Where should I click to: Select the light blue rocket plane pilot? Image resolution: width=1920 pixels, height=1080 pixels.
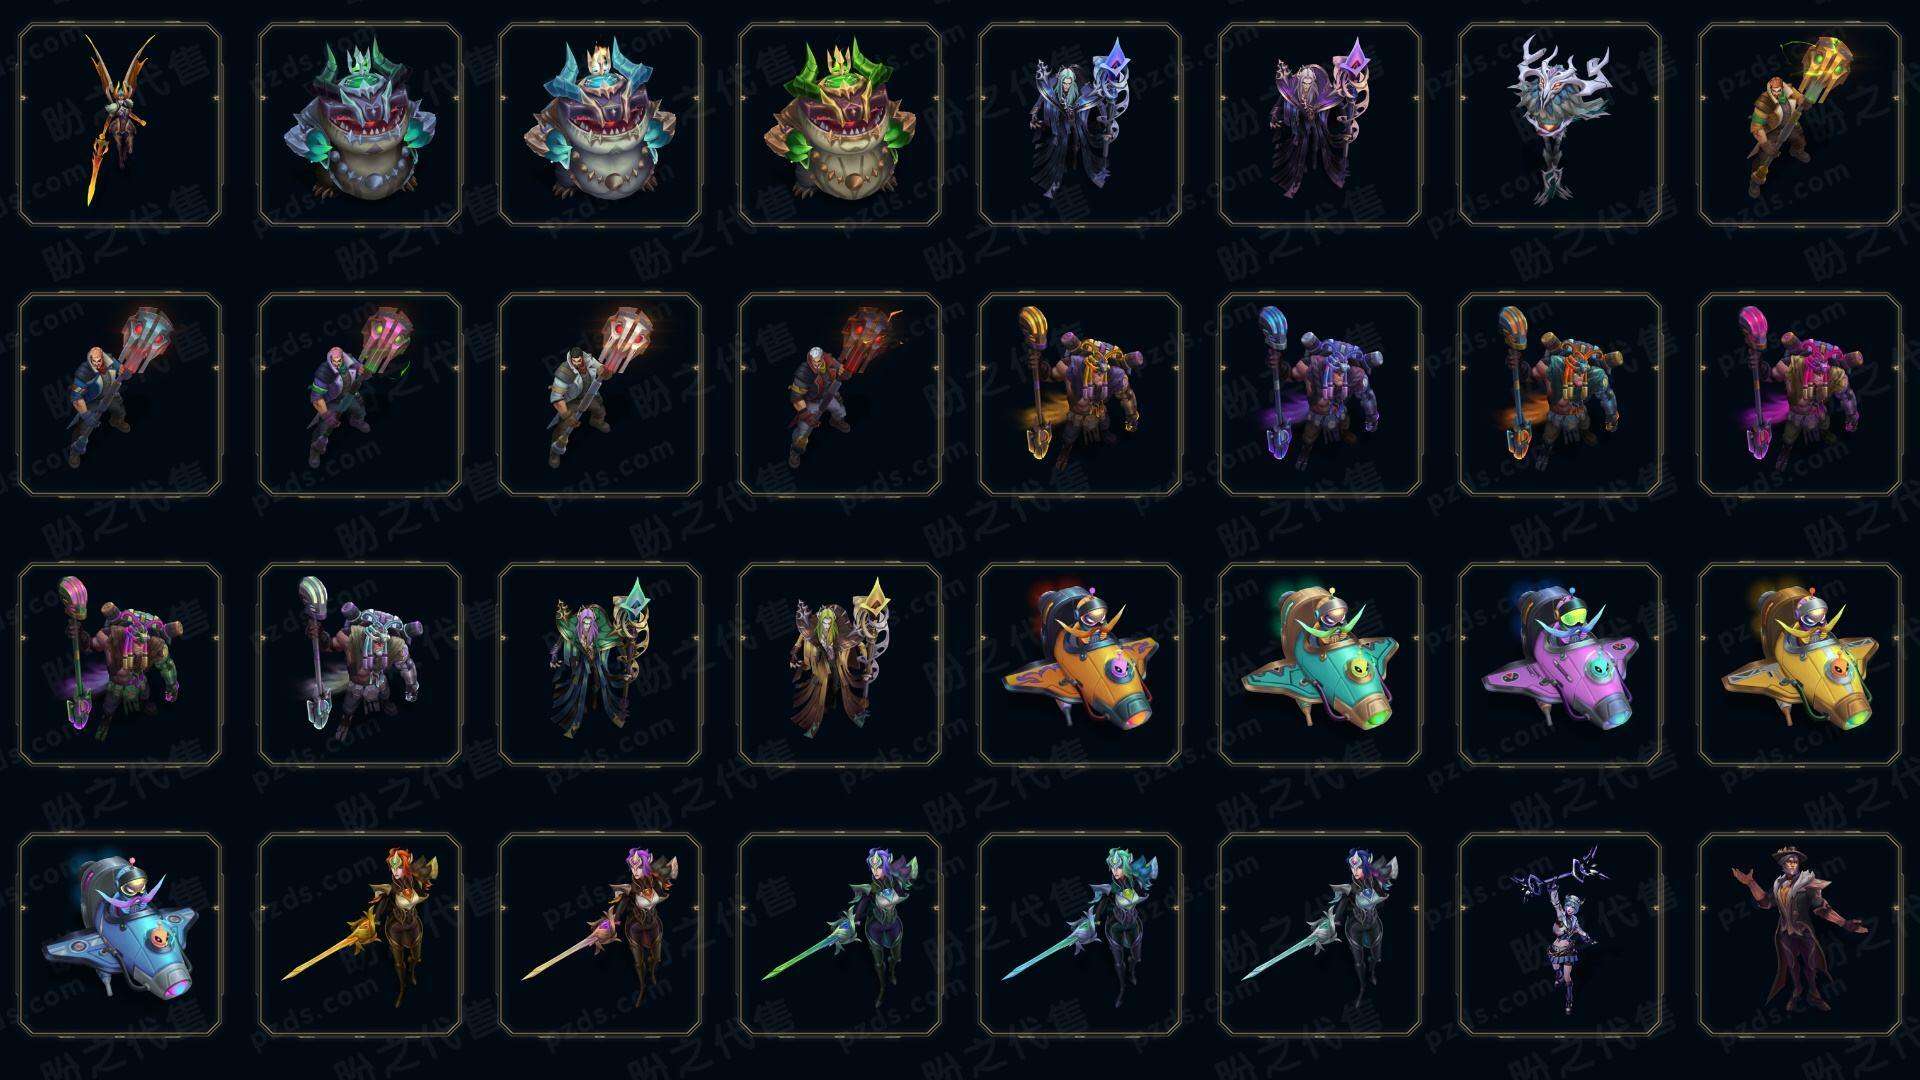point(120,934)
